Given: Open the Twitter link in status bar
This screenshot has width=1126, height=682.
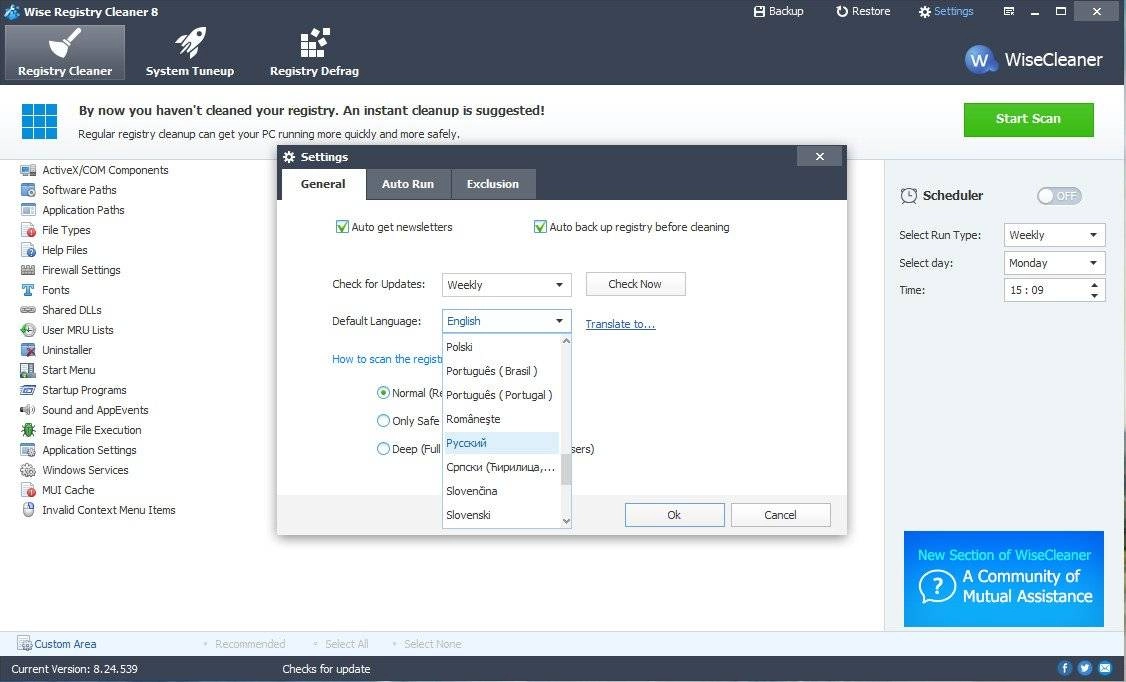Looking at the screenshot, I should 1084,668.
